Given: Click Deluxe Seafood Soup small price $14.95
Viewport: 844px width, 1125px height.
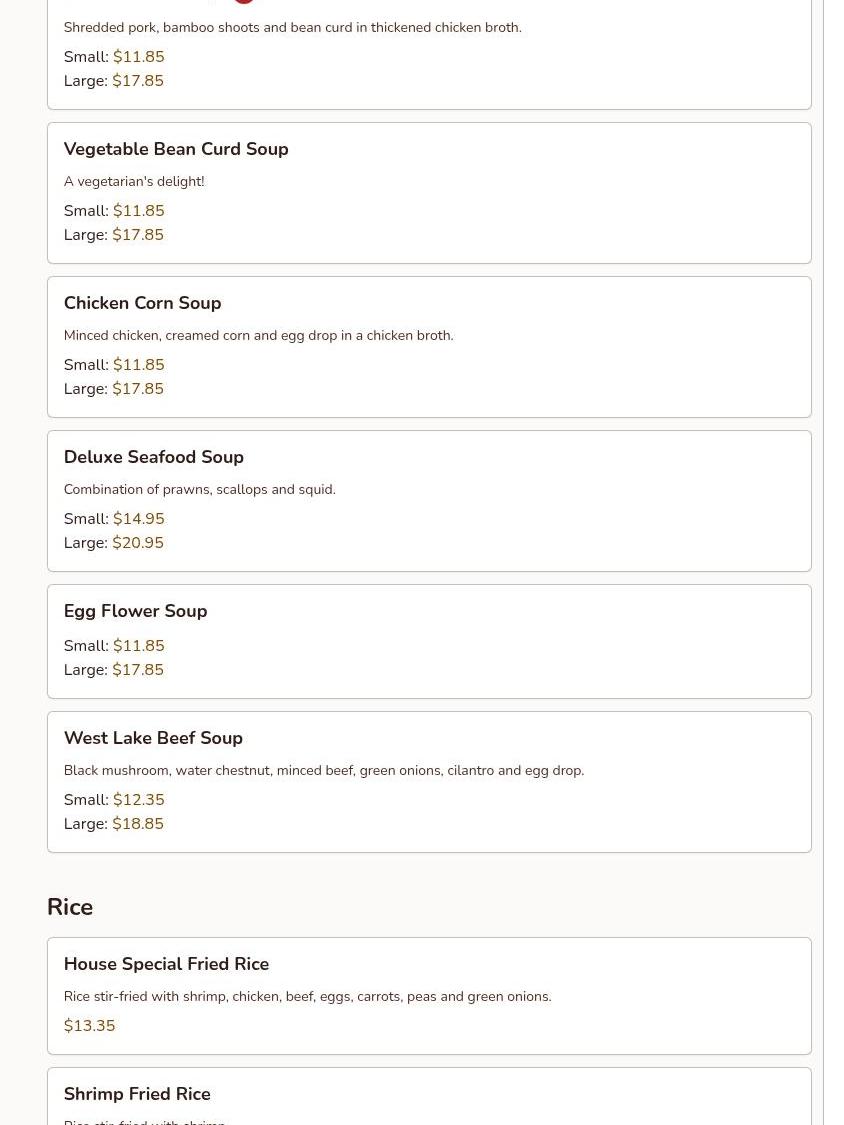Looking at the screenshot, I should 138,519.
